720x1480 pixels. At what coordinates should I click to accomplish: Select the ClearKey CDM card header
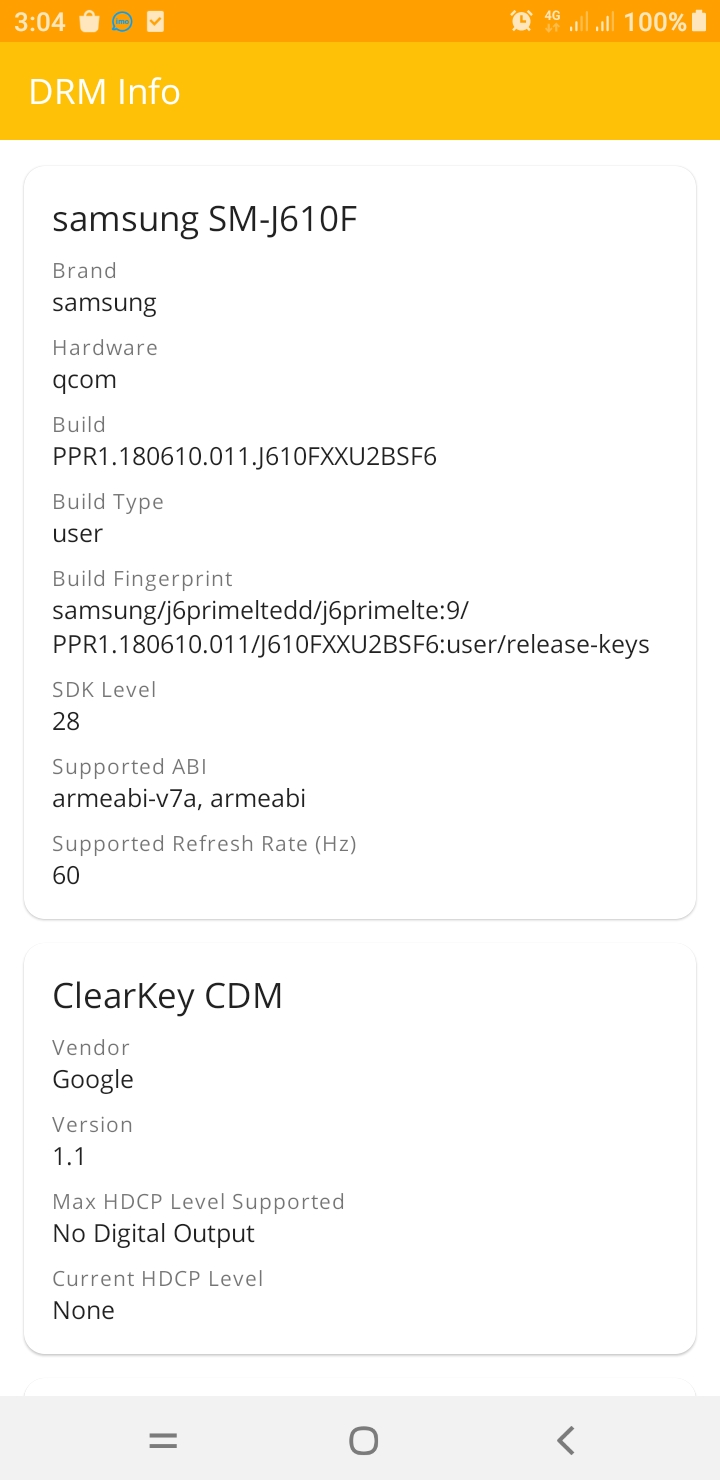click(x=167, y=995)
